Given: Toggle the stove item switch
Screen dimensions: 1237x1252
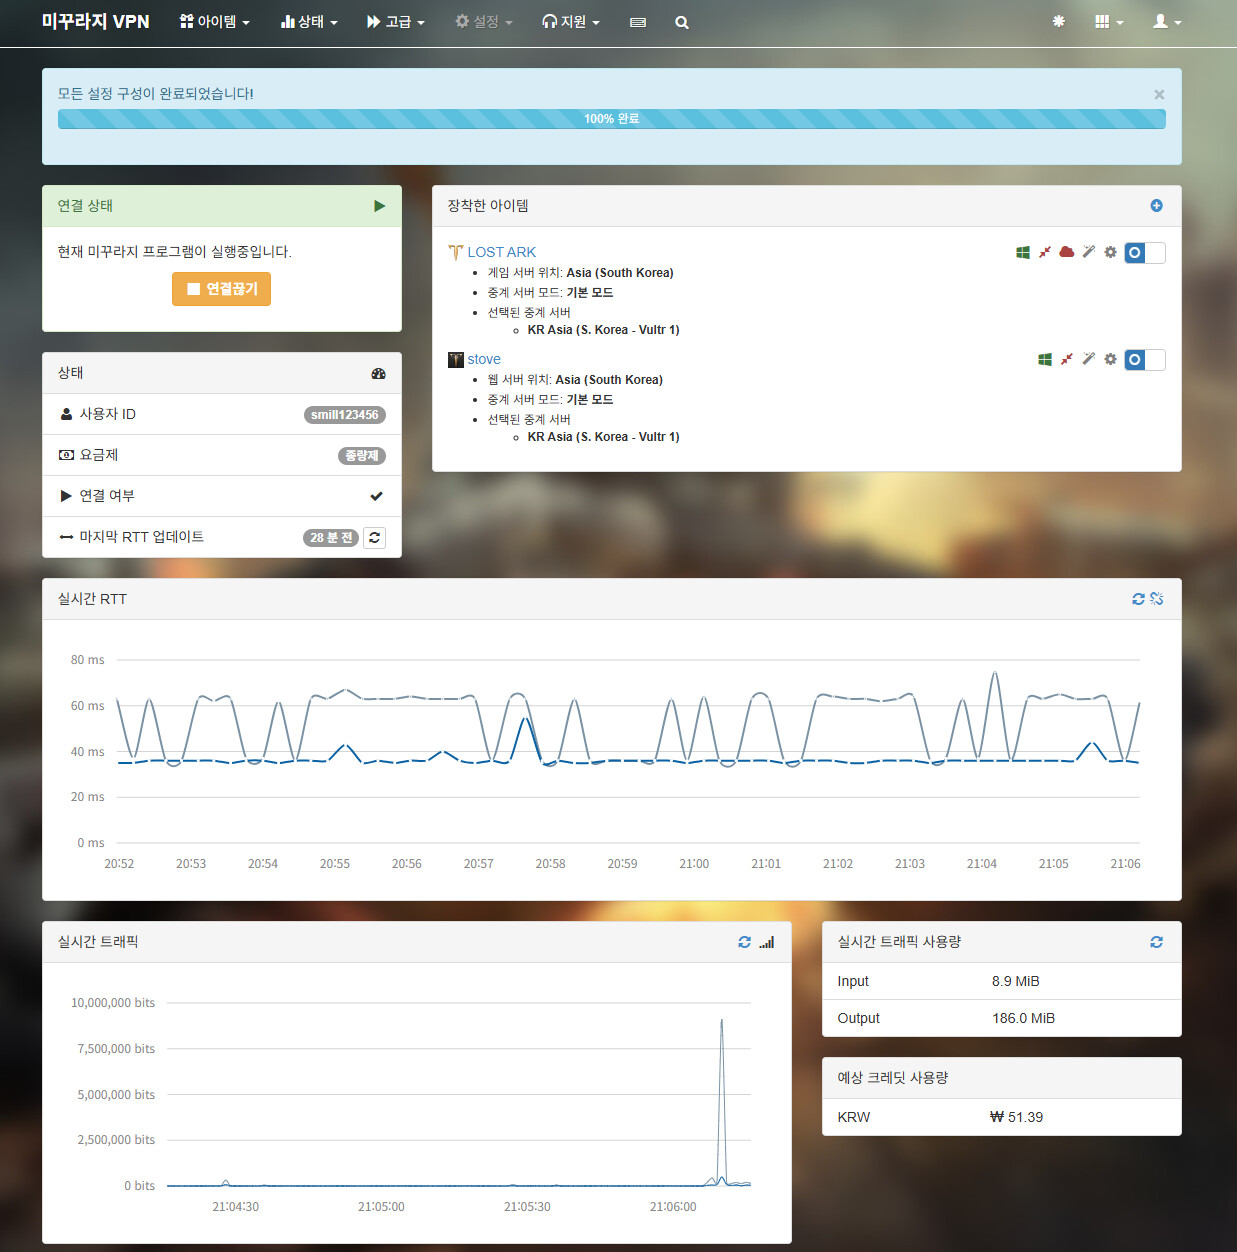Looking at the screenshot, I should coord(1144,360).
